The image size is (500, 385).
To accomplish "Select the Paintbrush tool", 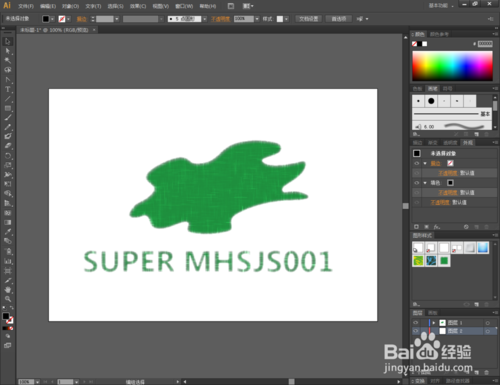I will pyautogui.click(x=7, y=117).
